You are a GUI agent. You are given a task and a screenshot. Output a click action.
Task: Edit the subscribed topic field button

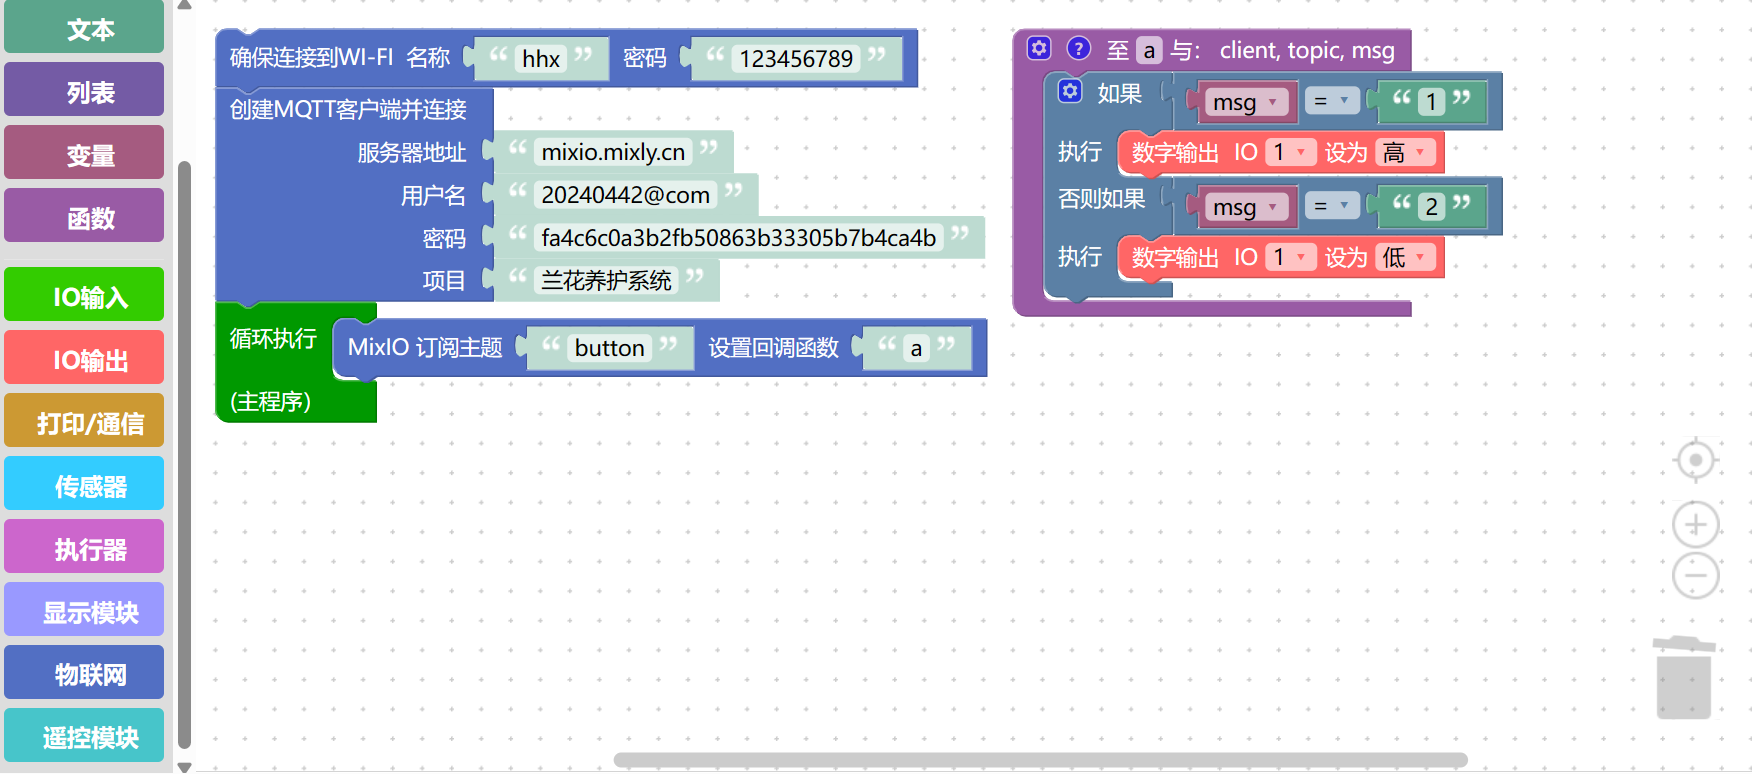(610, 348)
